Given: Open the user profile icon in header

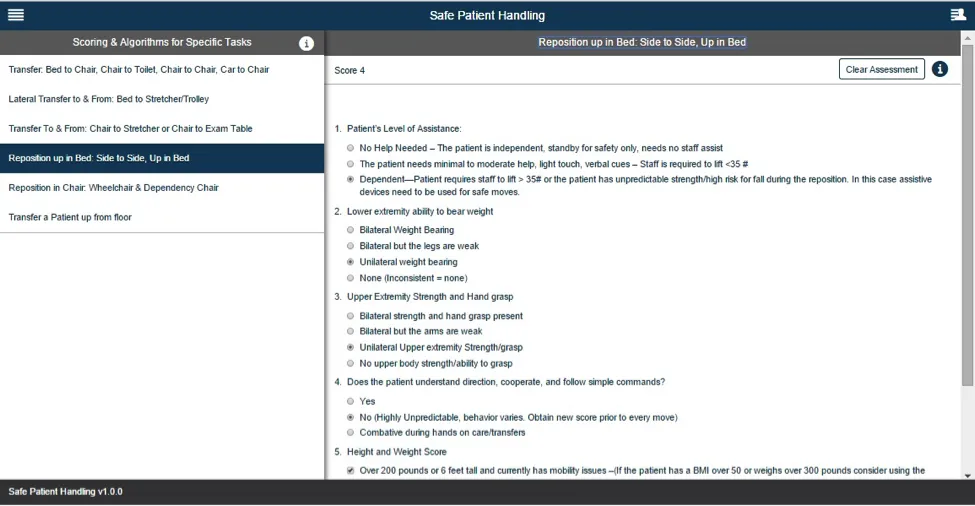Looking at the screenshot, I should point(958,15).
